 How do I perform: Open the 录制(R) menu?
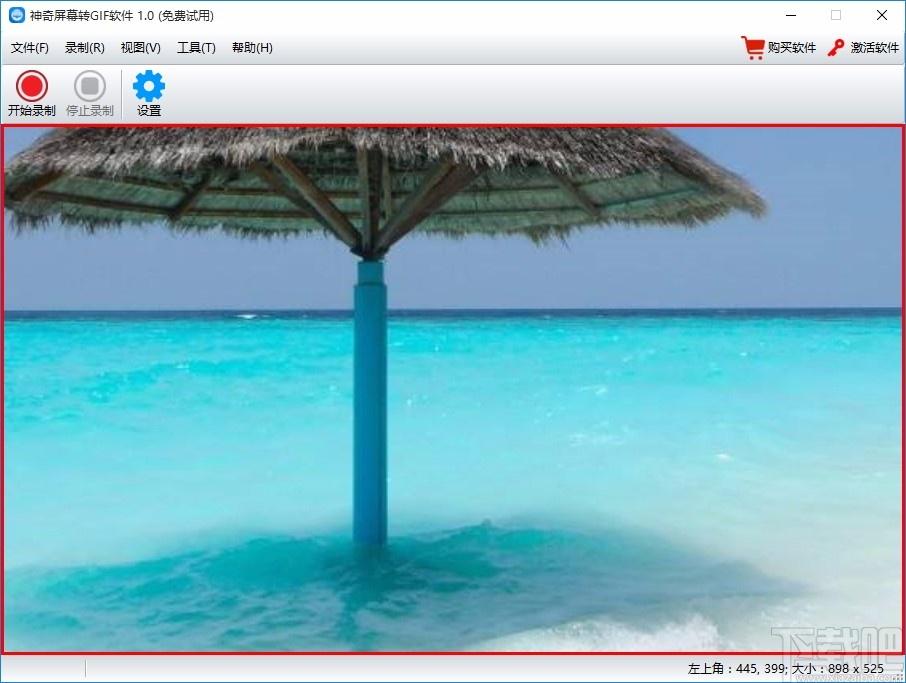pyautogui.click(x=84, y=47)
